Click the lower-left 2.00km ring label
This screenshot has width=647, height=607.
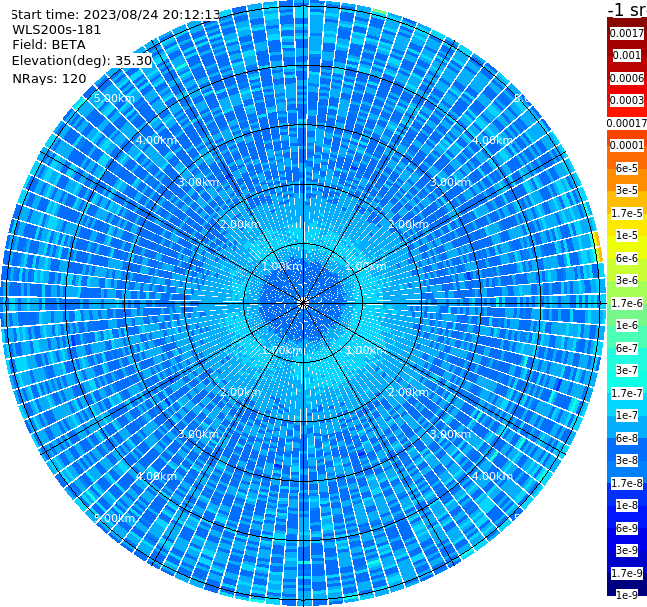tap(241, 392)
